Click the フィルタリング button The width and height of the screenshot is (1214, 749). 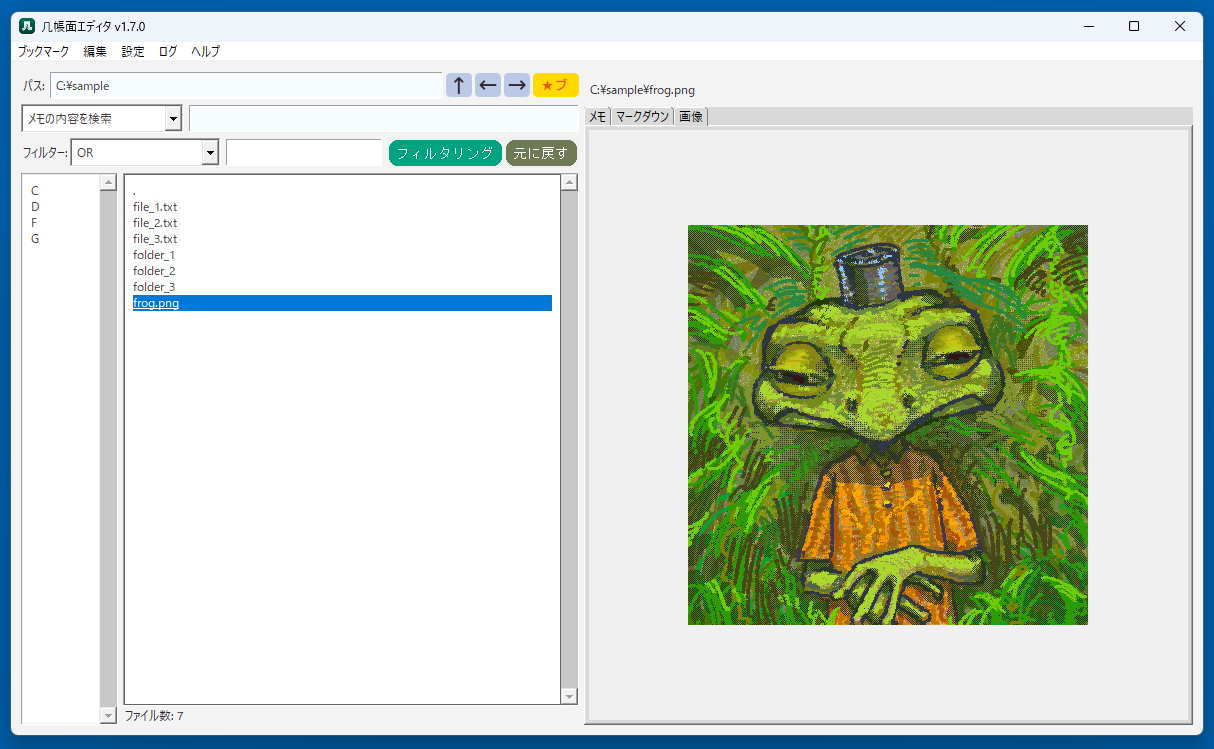(x=445, y=153)
